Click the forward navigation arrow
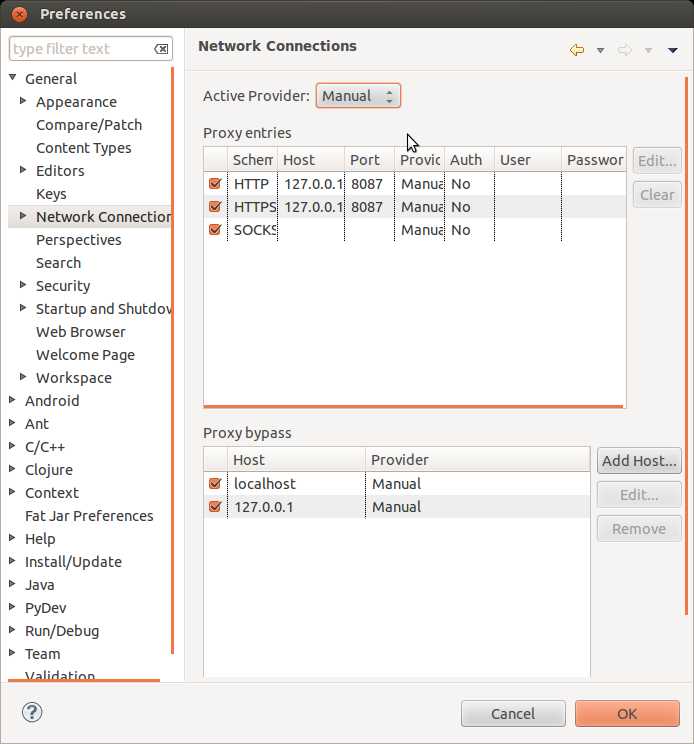 point(624,50)
